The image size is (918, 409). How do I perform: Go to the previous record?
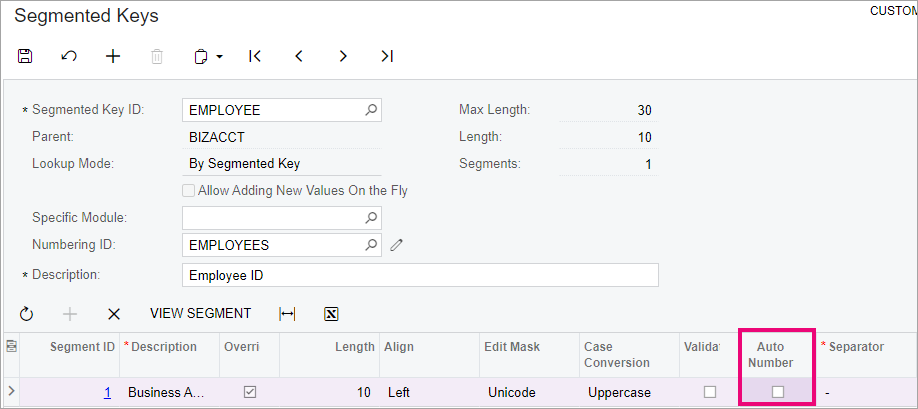point(299,56)
